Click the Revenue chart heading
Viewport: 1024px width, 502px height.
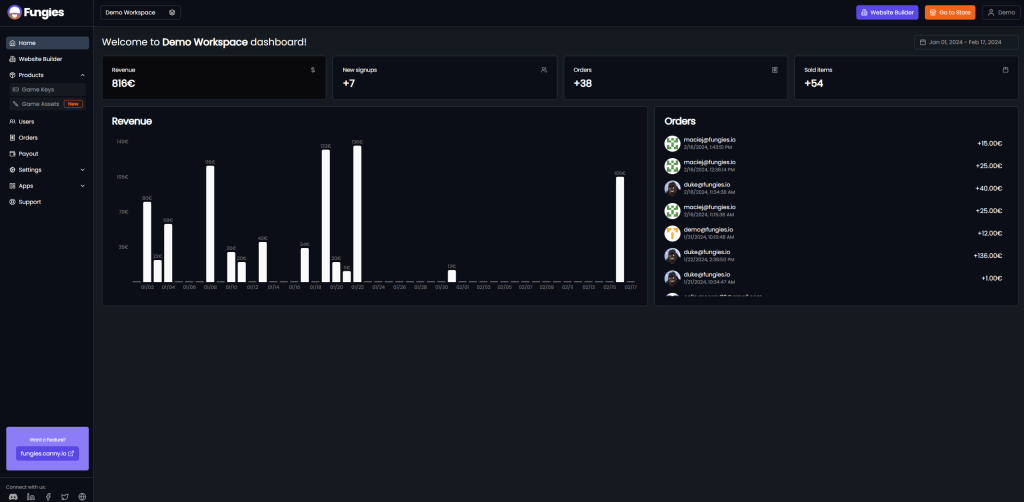132,121
